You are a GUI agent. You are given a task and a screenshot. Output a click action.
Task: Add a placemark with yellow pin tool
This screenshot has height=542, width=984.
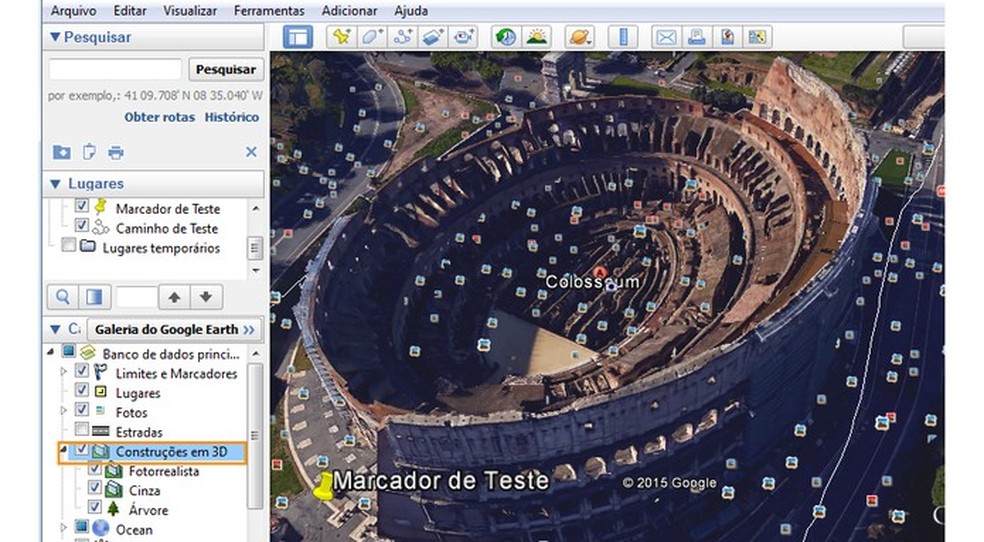tap(341, 37)
